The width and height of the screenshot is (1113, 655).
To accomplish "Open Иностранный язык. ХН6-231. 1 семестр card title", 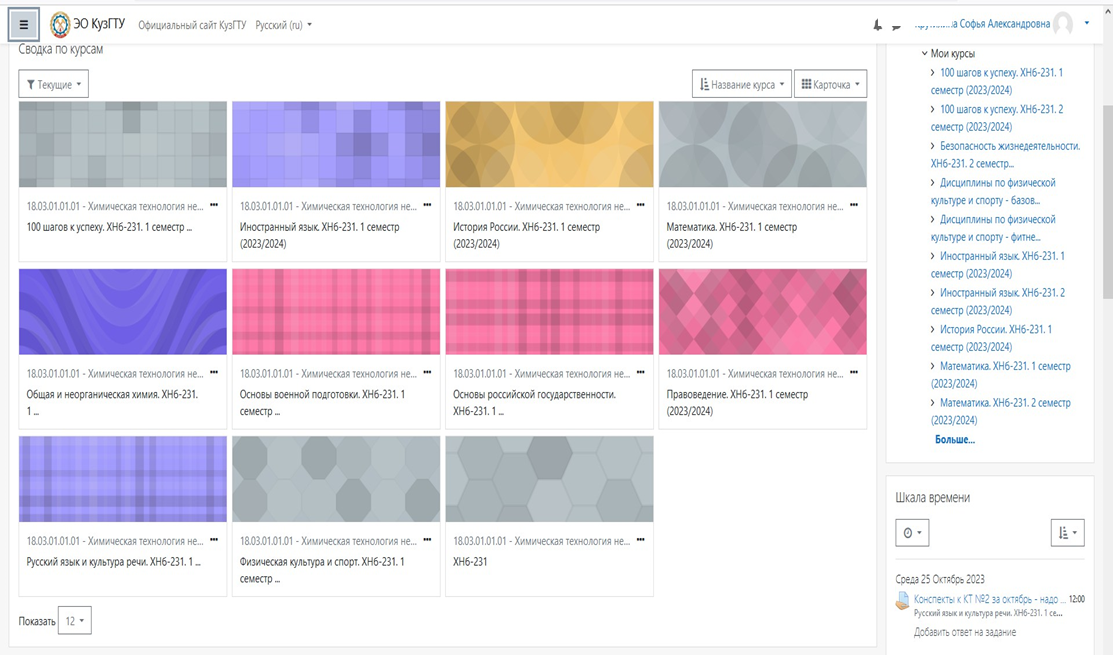I will point(319,235).
